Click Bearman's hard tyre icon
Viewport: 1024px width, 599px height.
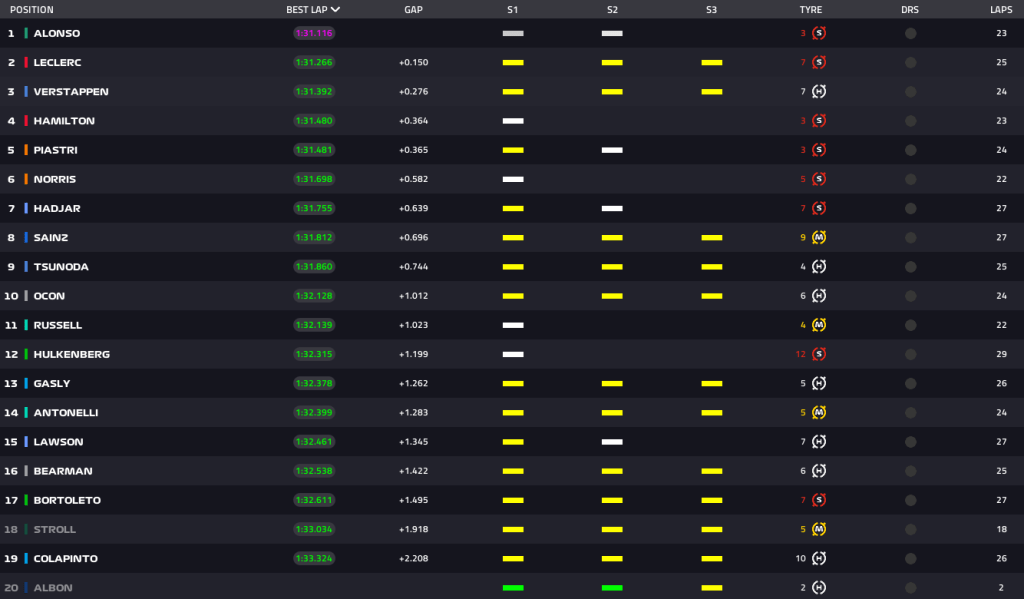pos(818,471)
